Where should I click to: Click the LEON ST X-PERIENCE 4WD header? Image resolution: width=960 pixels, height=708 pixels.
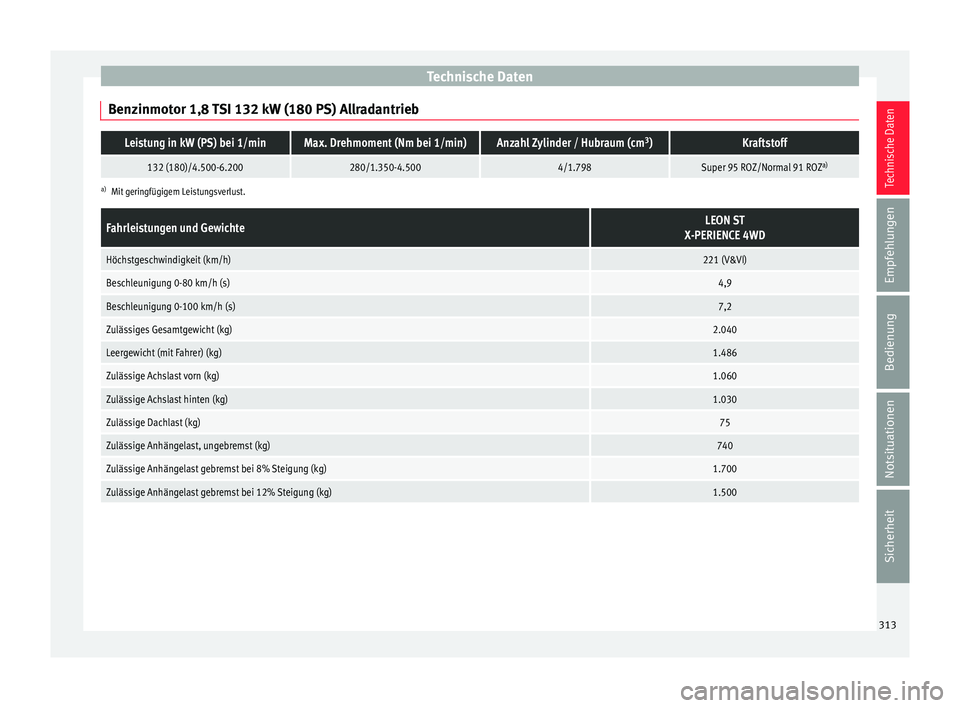(725, 228)
